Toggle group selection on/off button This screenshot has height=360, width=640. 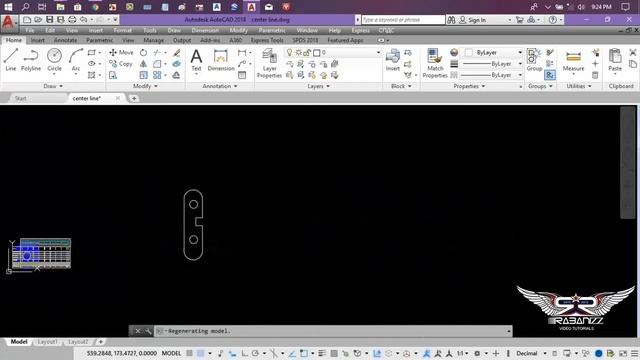point(550,75)
